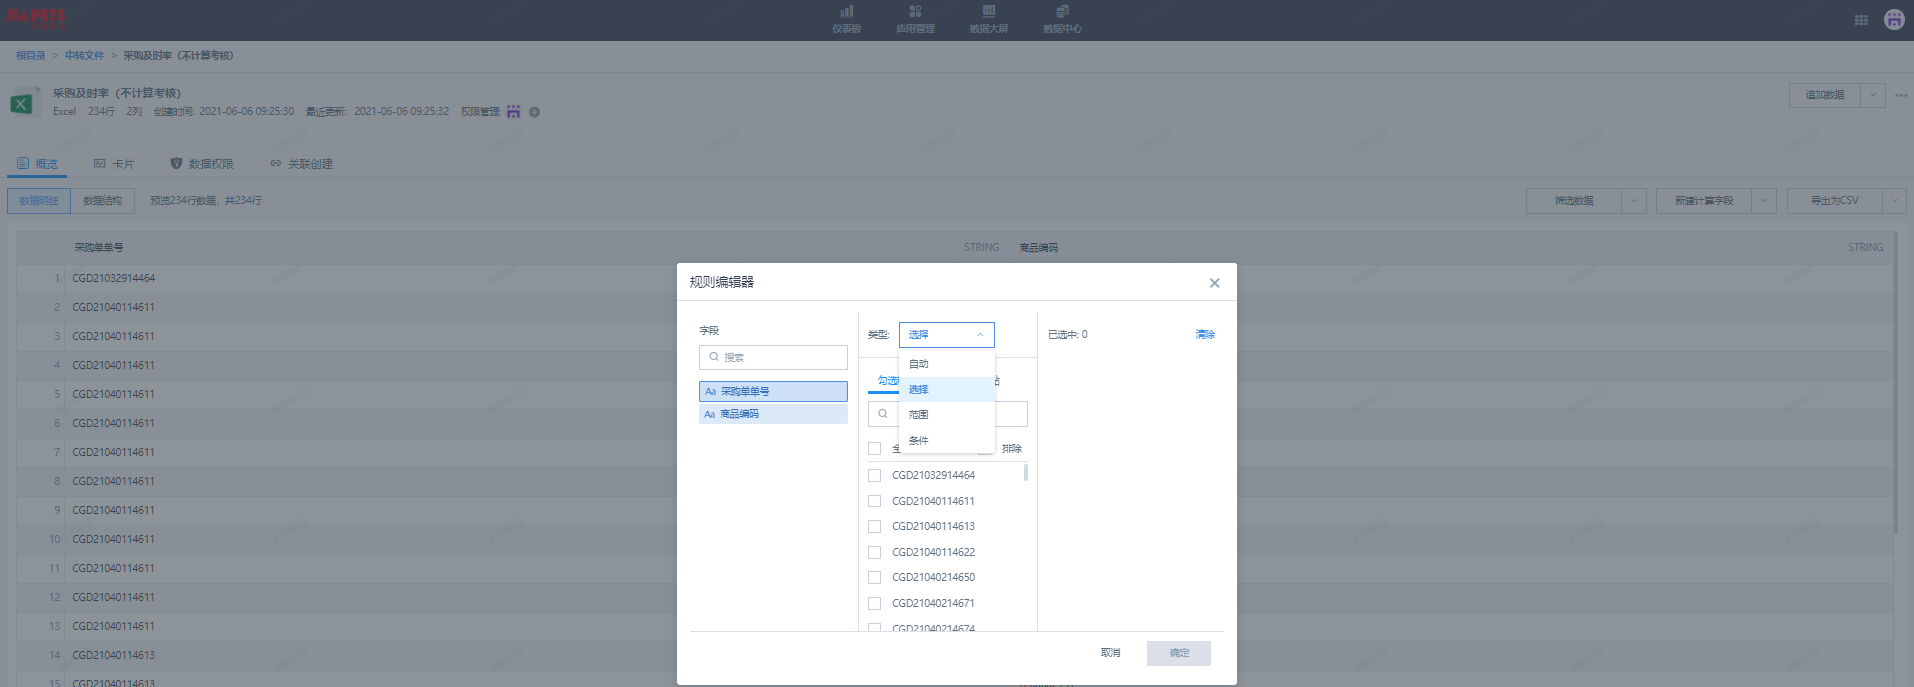Click the plus icon to add permission
Image resolution: width=1914 pixels, height=687 pixels.
click(534, 112)
